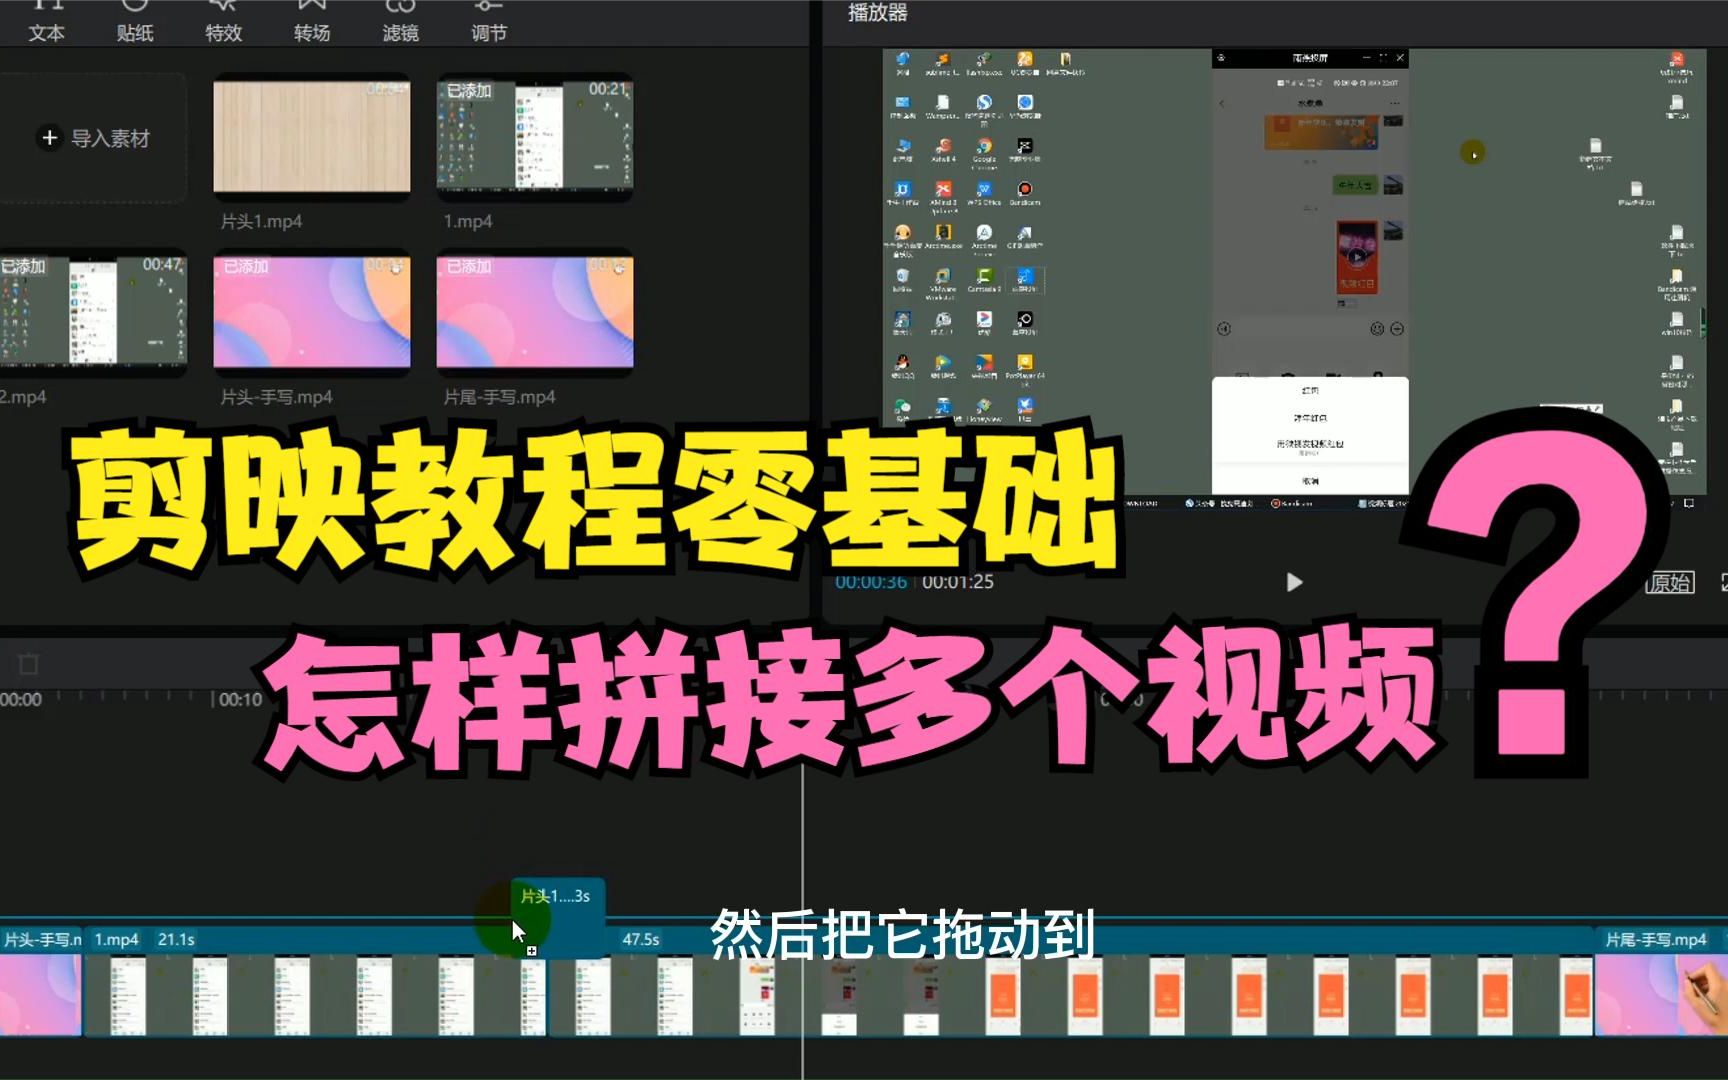
Task: Click the 导入素材 import button
Action: [x=94, y=138]
